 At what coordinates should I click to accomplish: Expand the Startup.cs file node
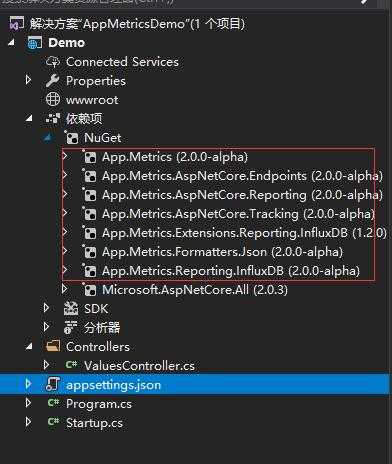28,422
